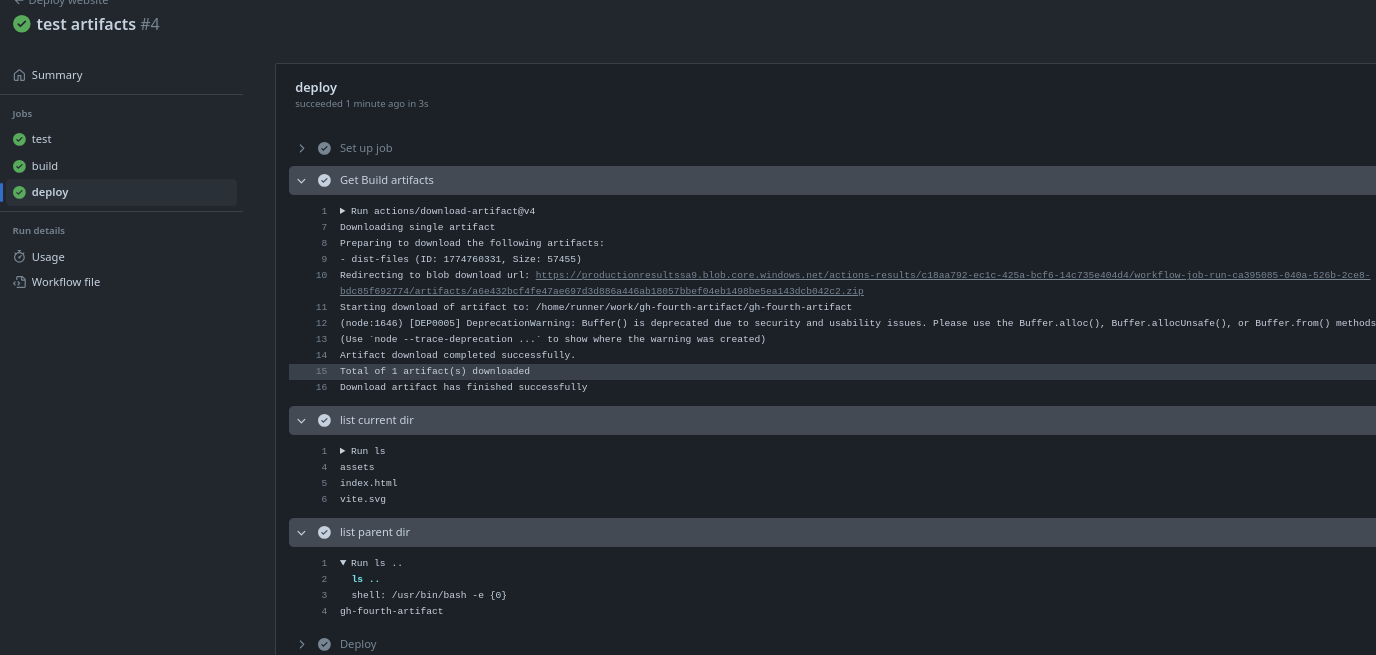The image size is (1376, 655).
Task: Click the Usage stopwatch icon
Action: [19, 257]
